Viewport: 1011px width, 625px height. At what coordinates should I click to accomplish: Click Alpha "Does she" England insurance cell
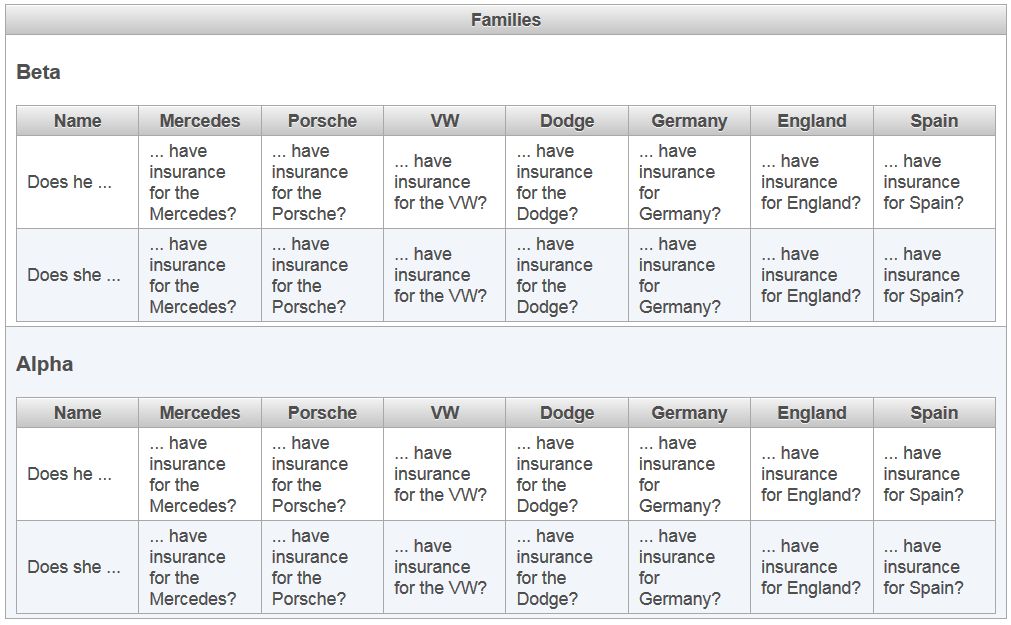pos(810,567)
